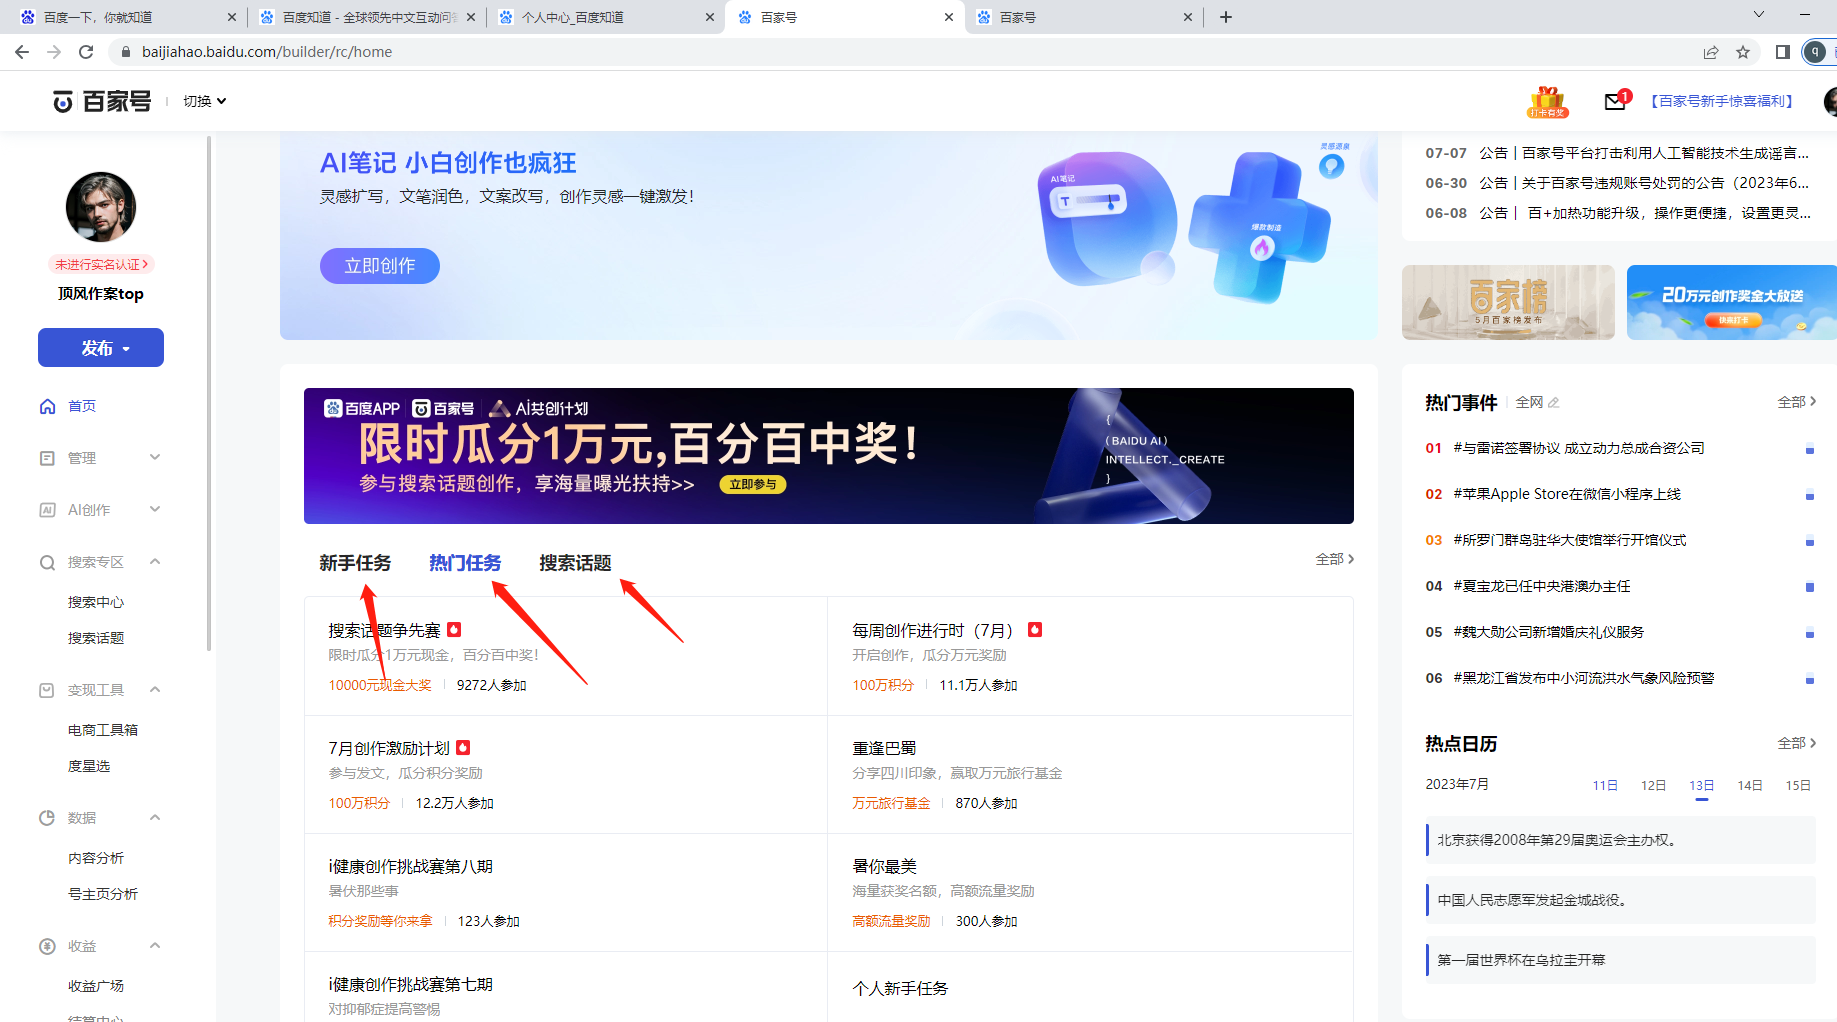Switch to the 搜索话题 tab

(x=575, y=563)
